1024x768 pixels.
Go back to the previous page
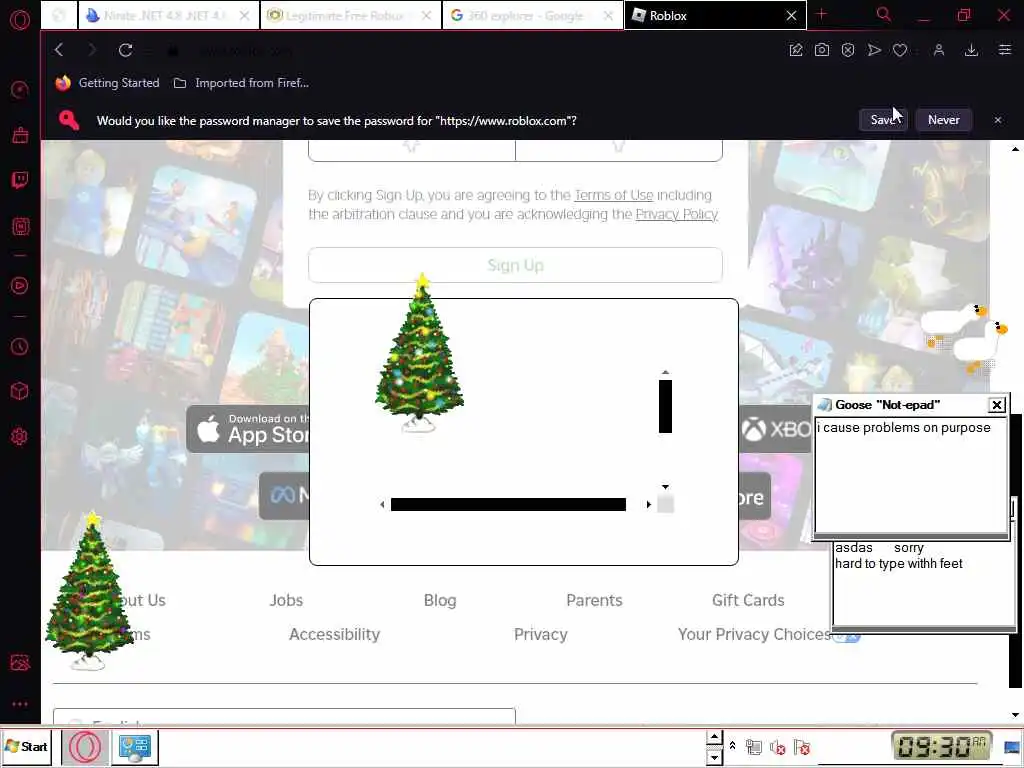(59, 50)
